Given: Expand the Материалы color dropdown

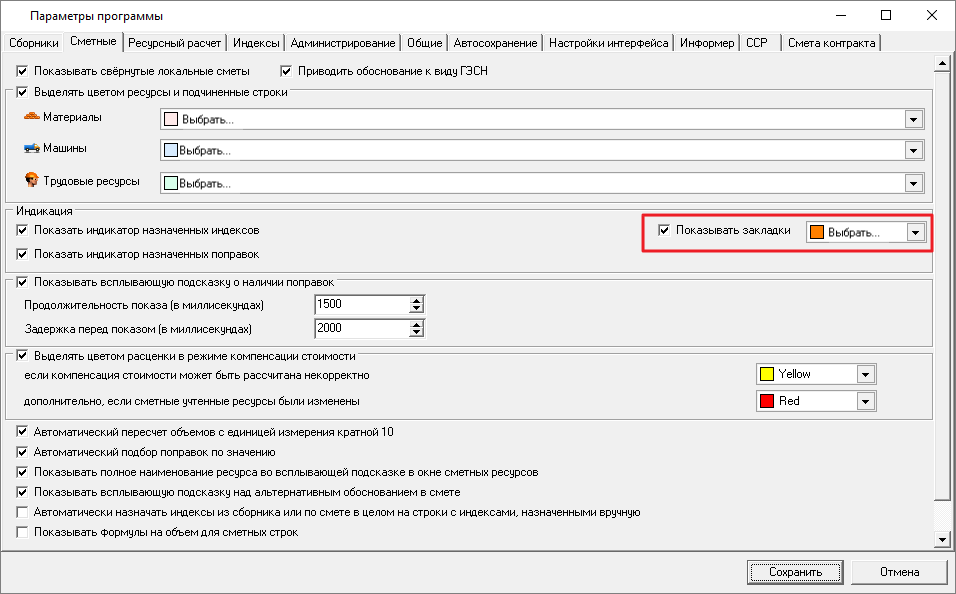Looking at the screenshot, I should point(912,120).
